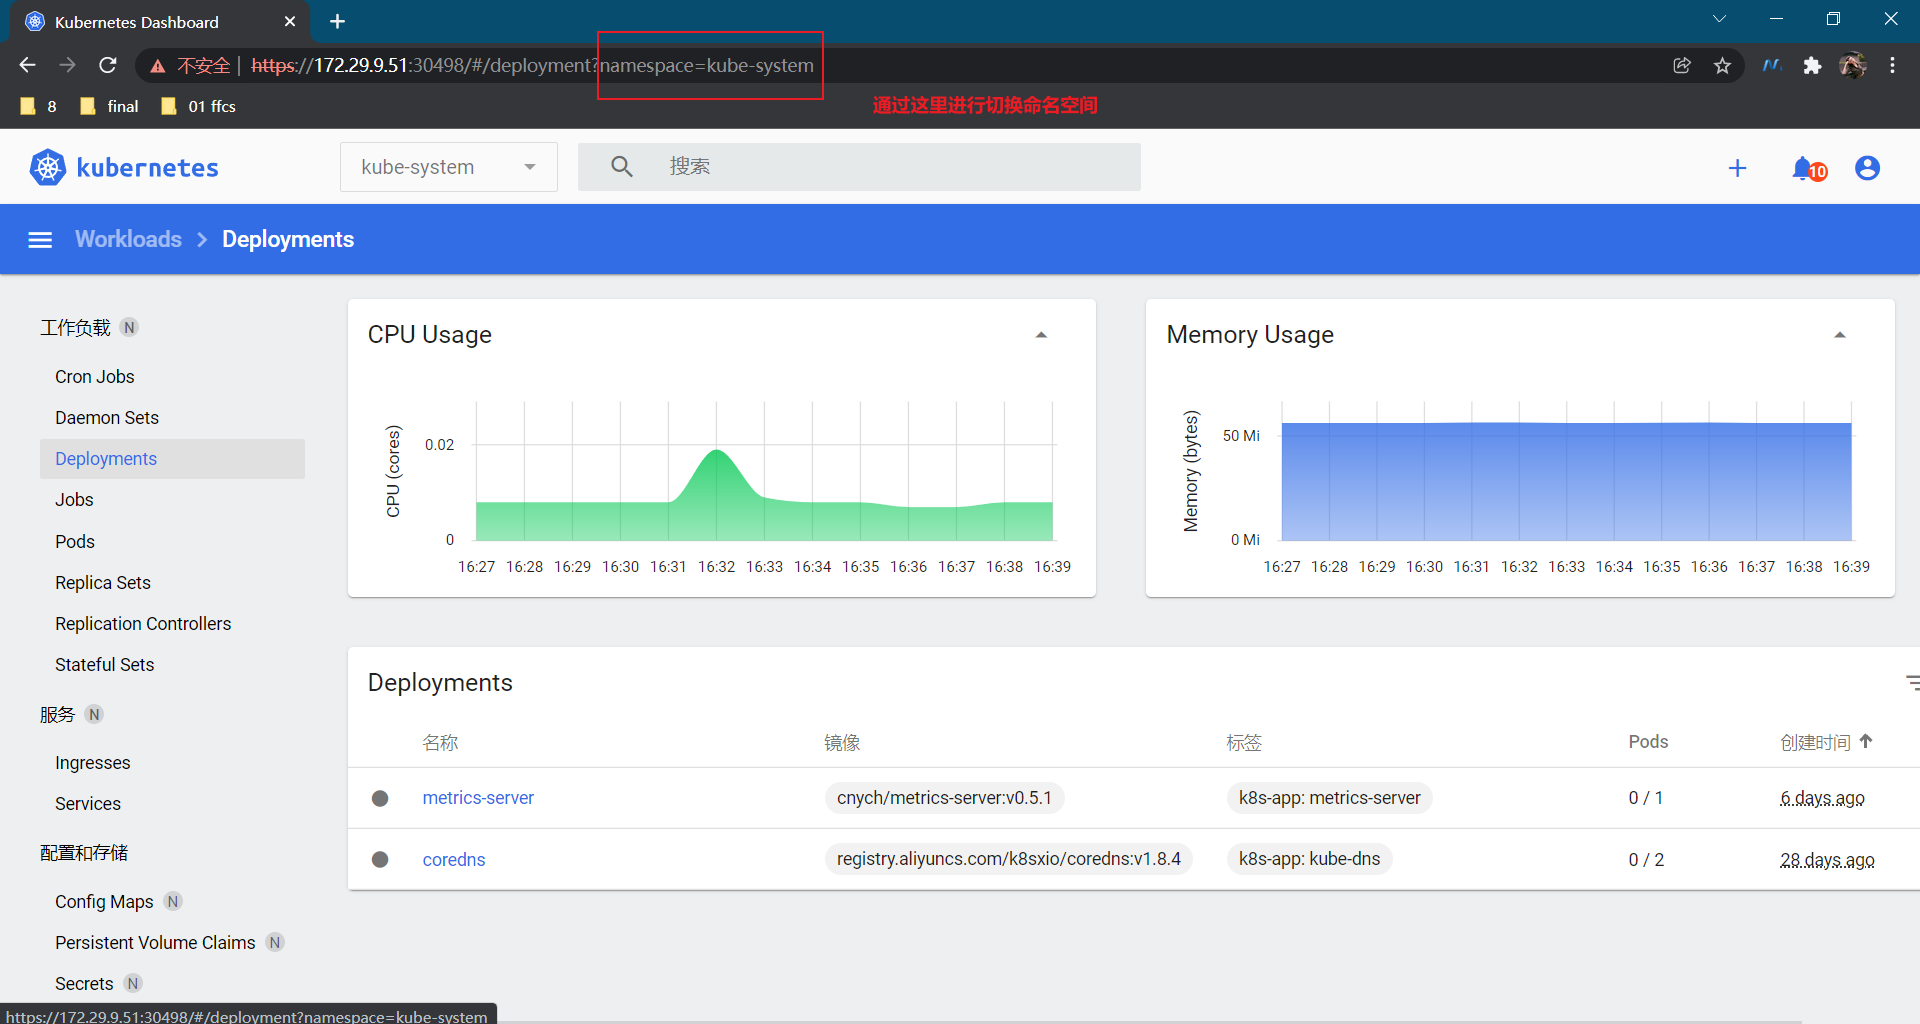Open Stateful Sets in sidebar
Viewport: 1920px width, 1024px height.
[x=105, y=665]
